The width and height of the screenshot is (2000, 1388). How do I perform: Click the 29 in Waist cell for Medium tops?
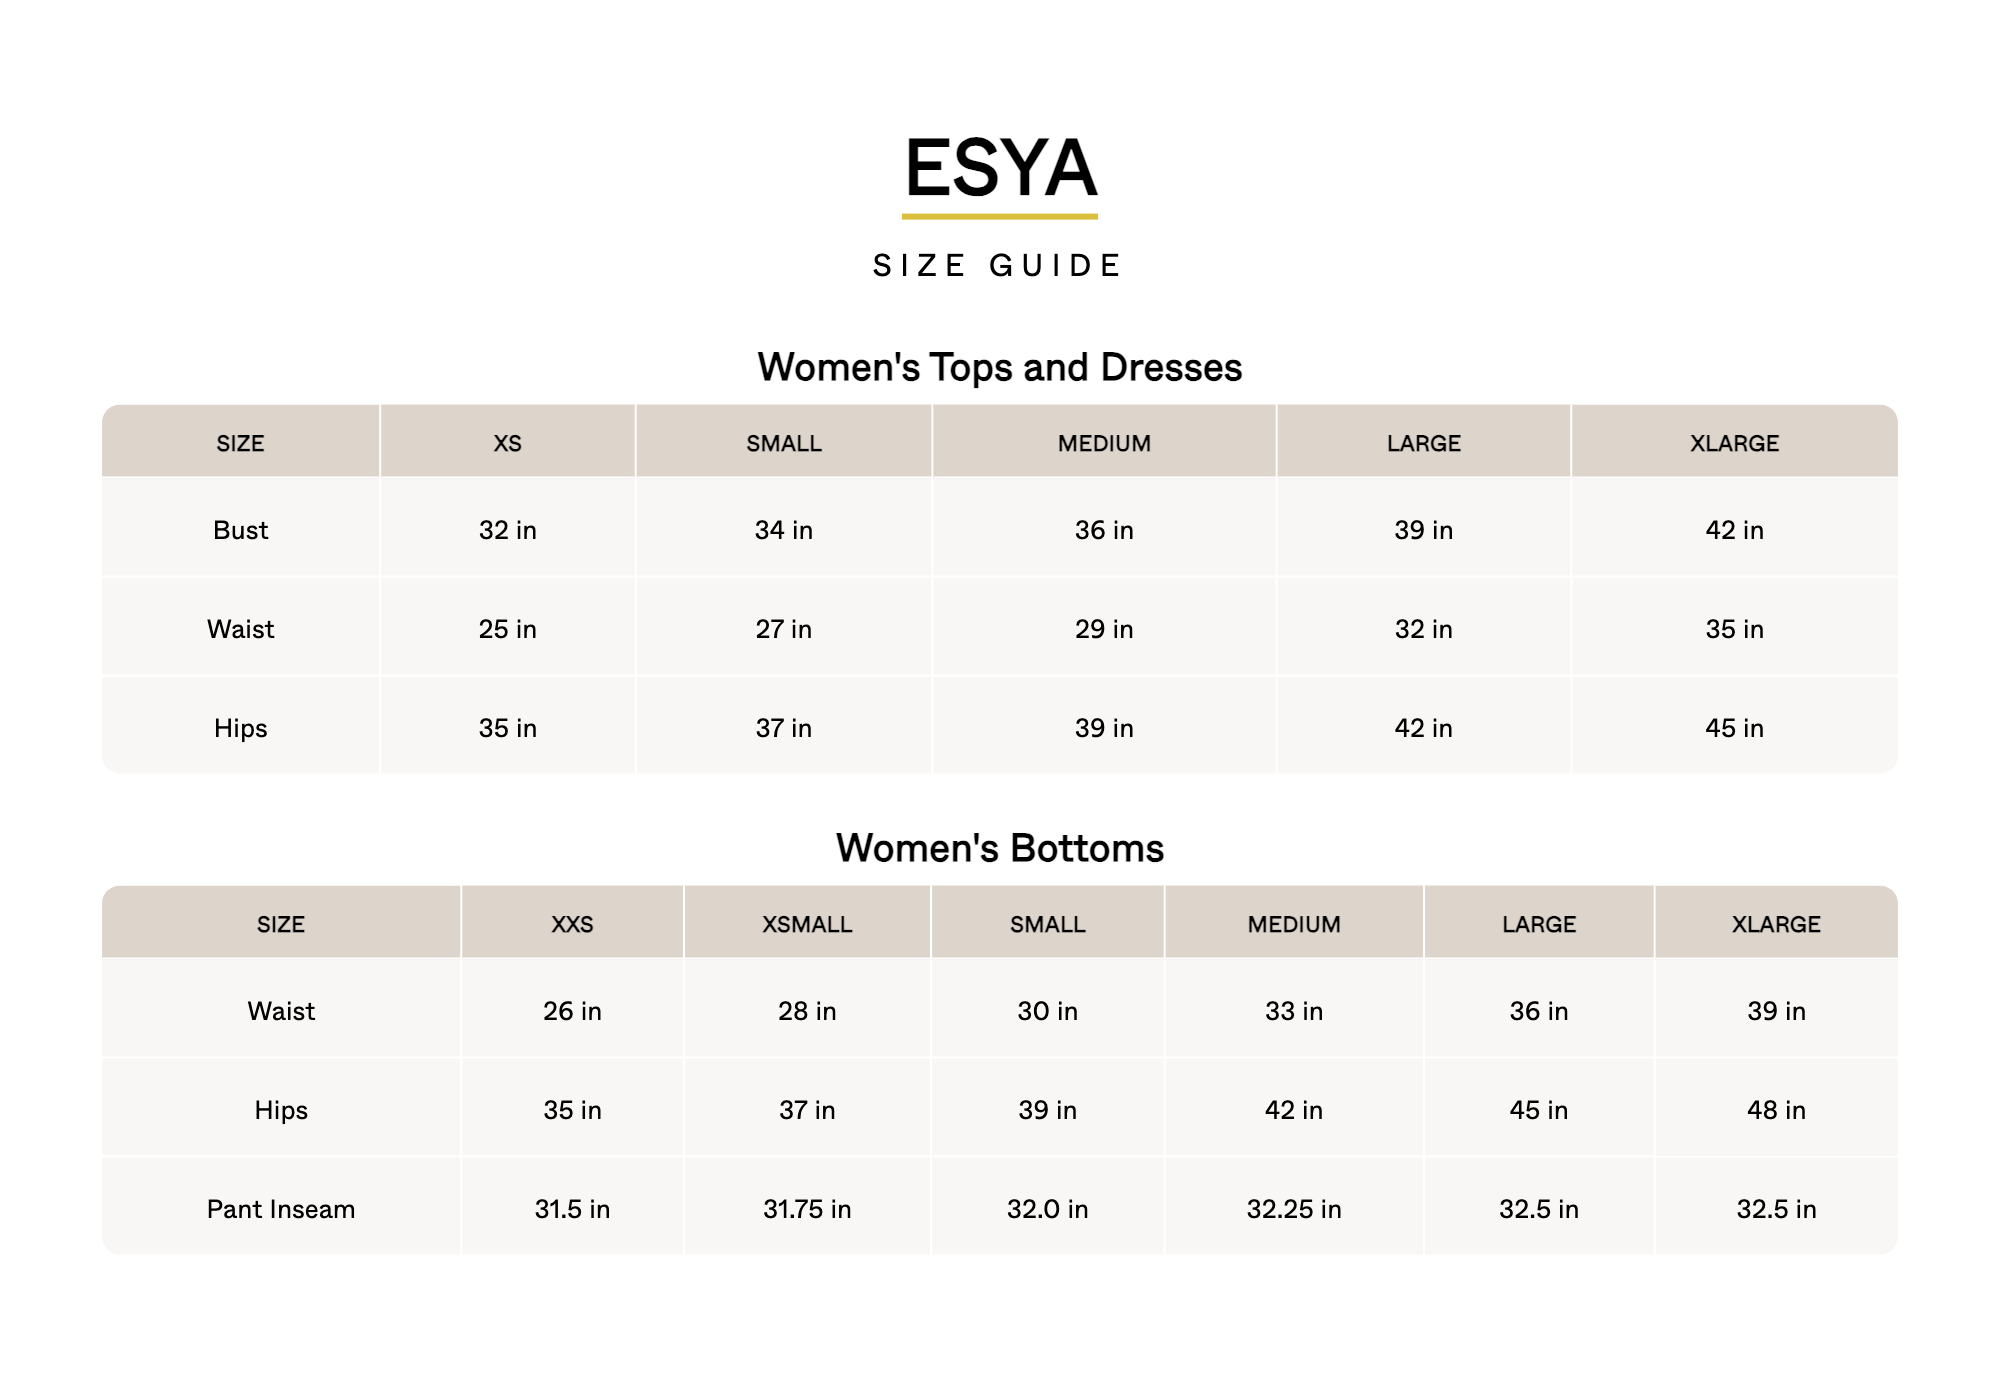click(1104, 629)
